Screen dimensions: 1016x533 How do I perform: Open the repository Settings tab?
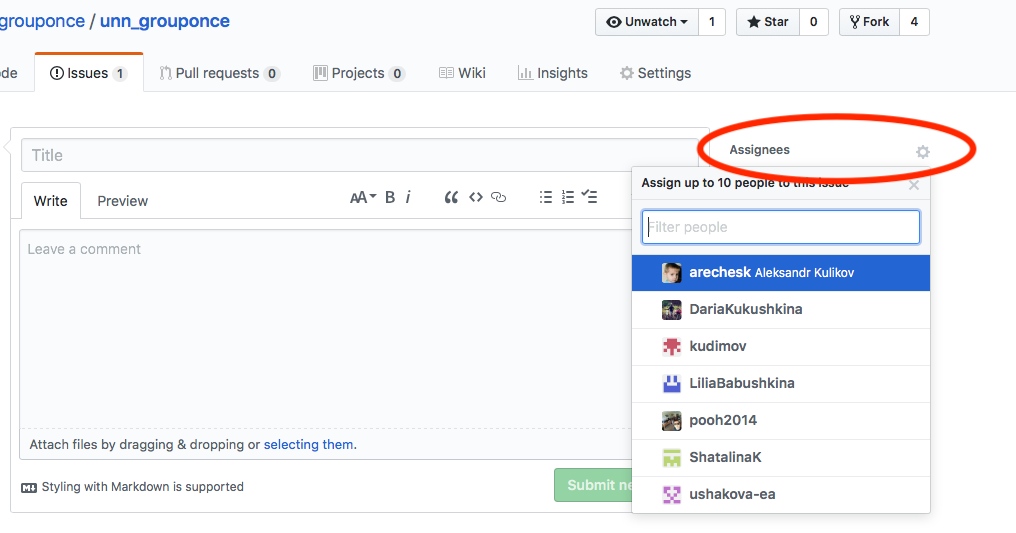(655, 73)
